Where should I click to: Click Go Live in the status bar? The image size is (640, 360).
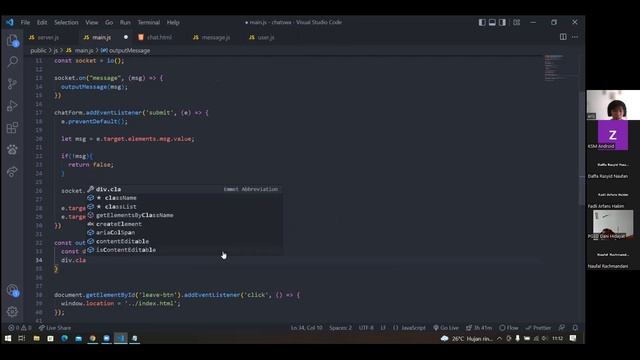point(446,328)
